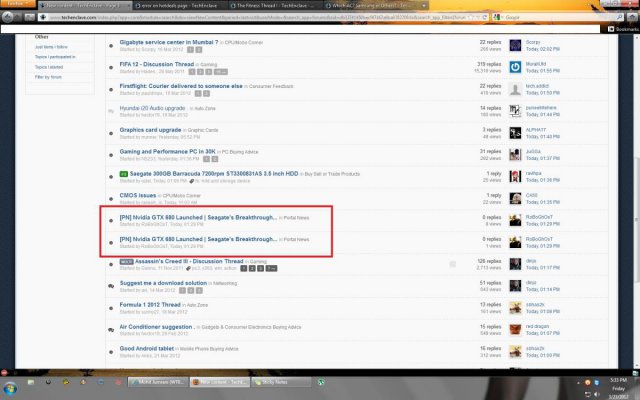Click the replied icon beside Suggest me a download solution

pyautogui.click(x=111, y=287)
